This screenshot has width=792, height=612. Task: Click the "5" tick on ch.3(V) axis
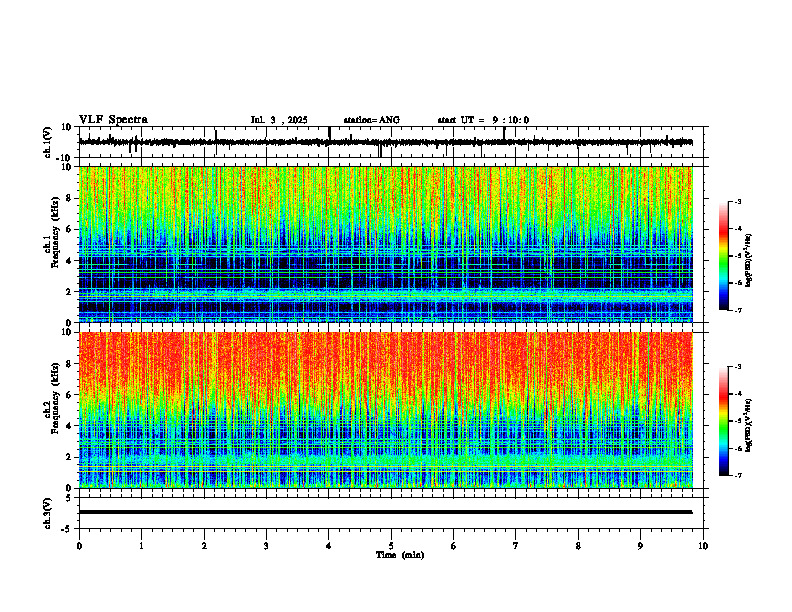click(70, 498)
